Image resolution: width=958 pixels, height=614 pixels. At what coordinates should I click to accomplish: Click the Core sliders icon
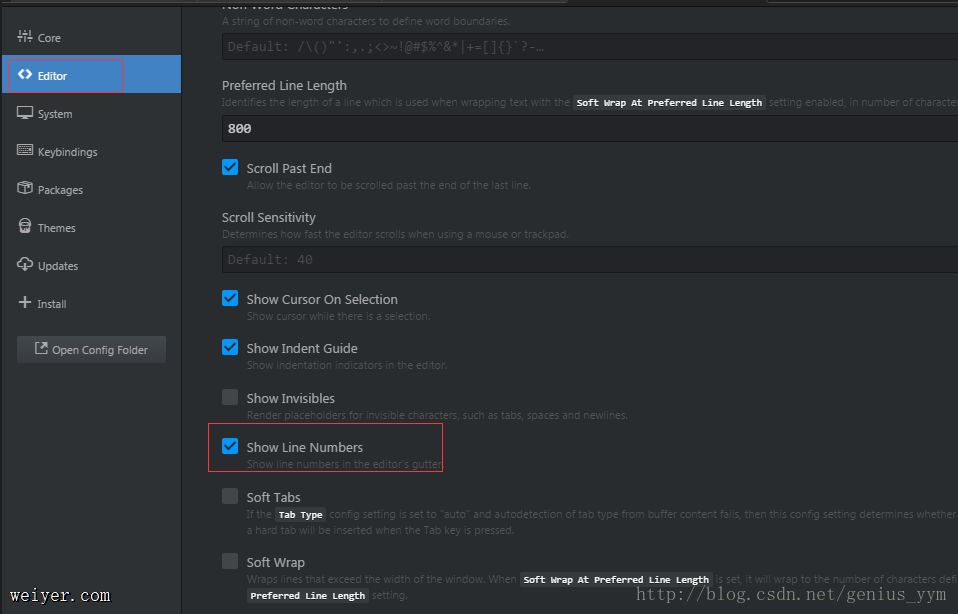click(x=25, y=37)
